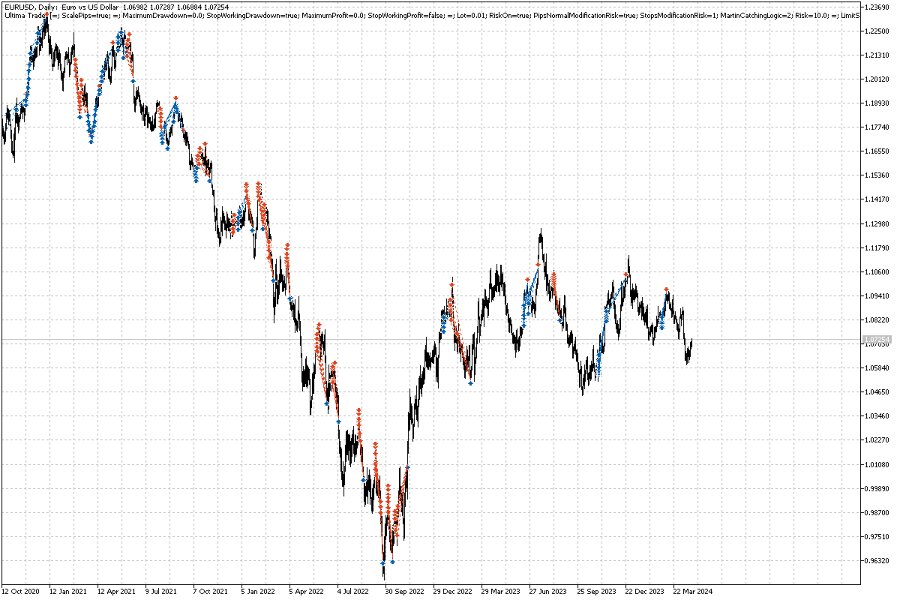Select the 1.18930 price scale value

tap(877, 103)
